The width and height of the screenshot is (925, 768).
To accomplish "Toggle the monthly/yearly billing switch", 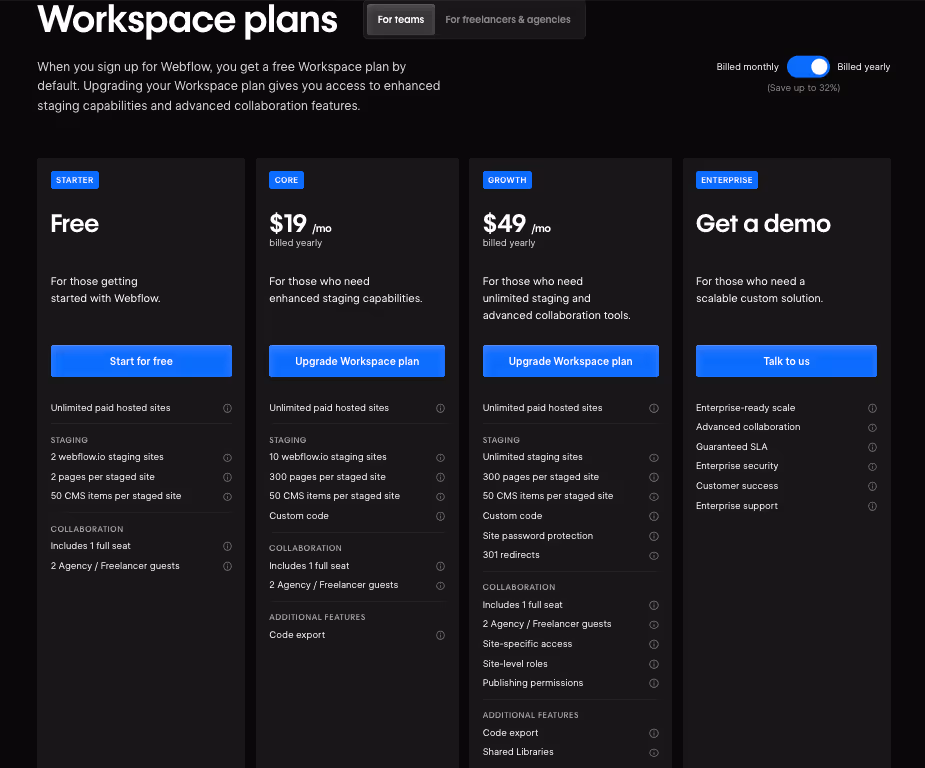I will pyautogui.click(x=808, y=67).
